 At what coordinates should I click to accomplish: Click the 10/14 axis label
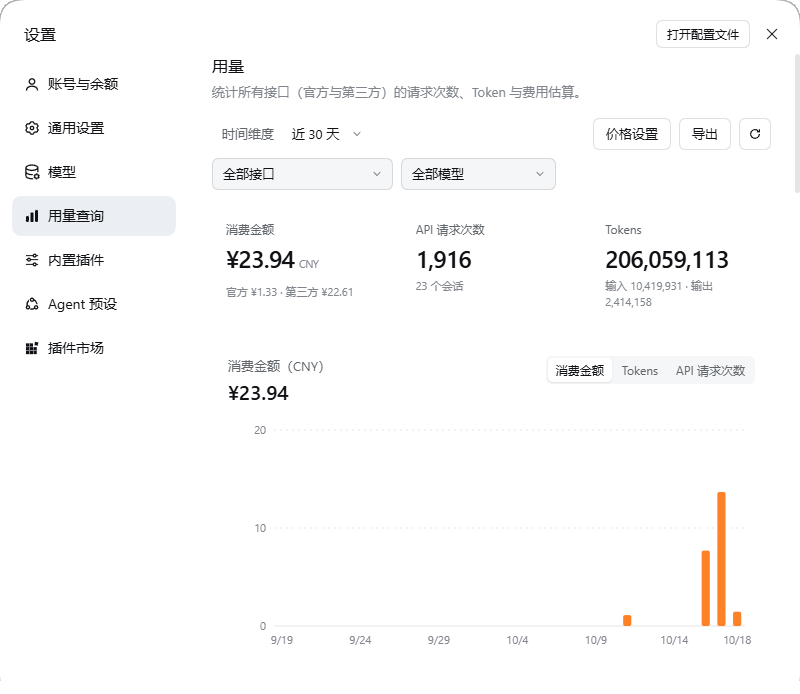(x=674, y=640)
